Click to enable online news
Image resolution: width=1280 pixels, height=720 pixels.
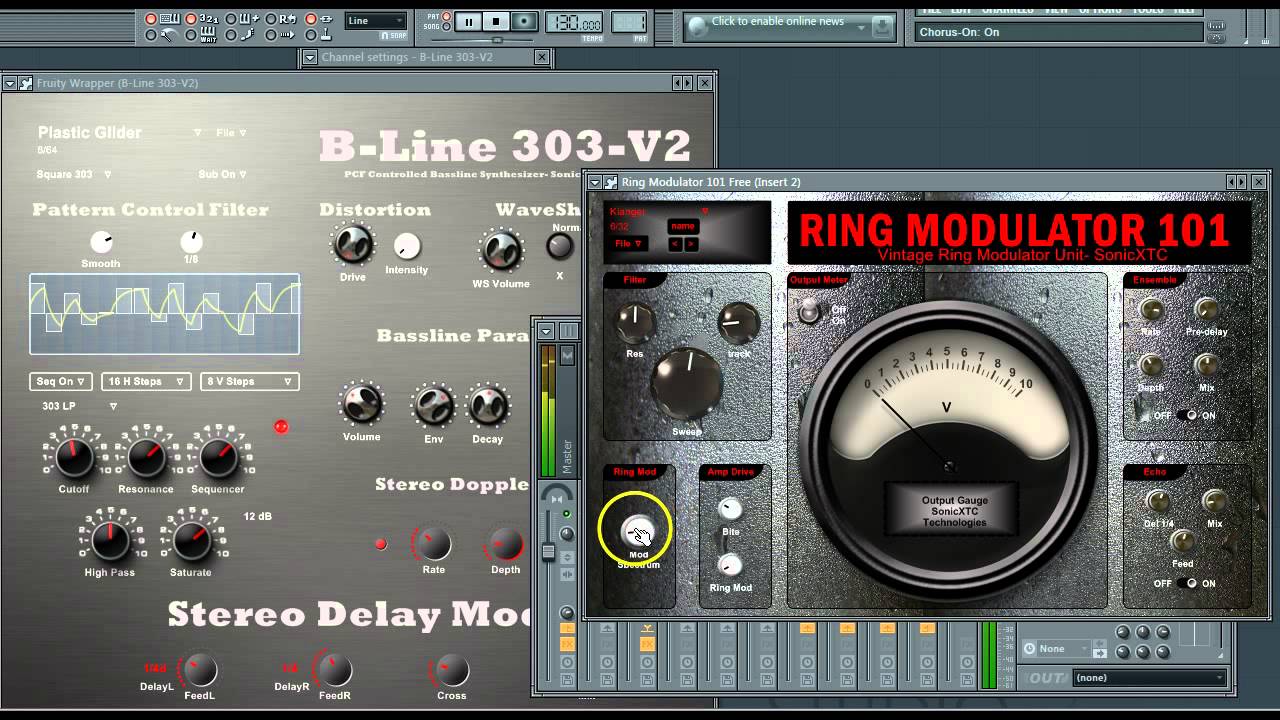point(778,21)
